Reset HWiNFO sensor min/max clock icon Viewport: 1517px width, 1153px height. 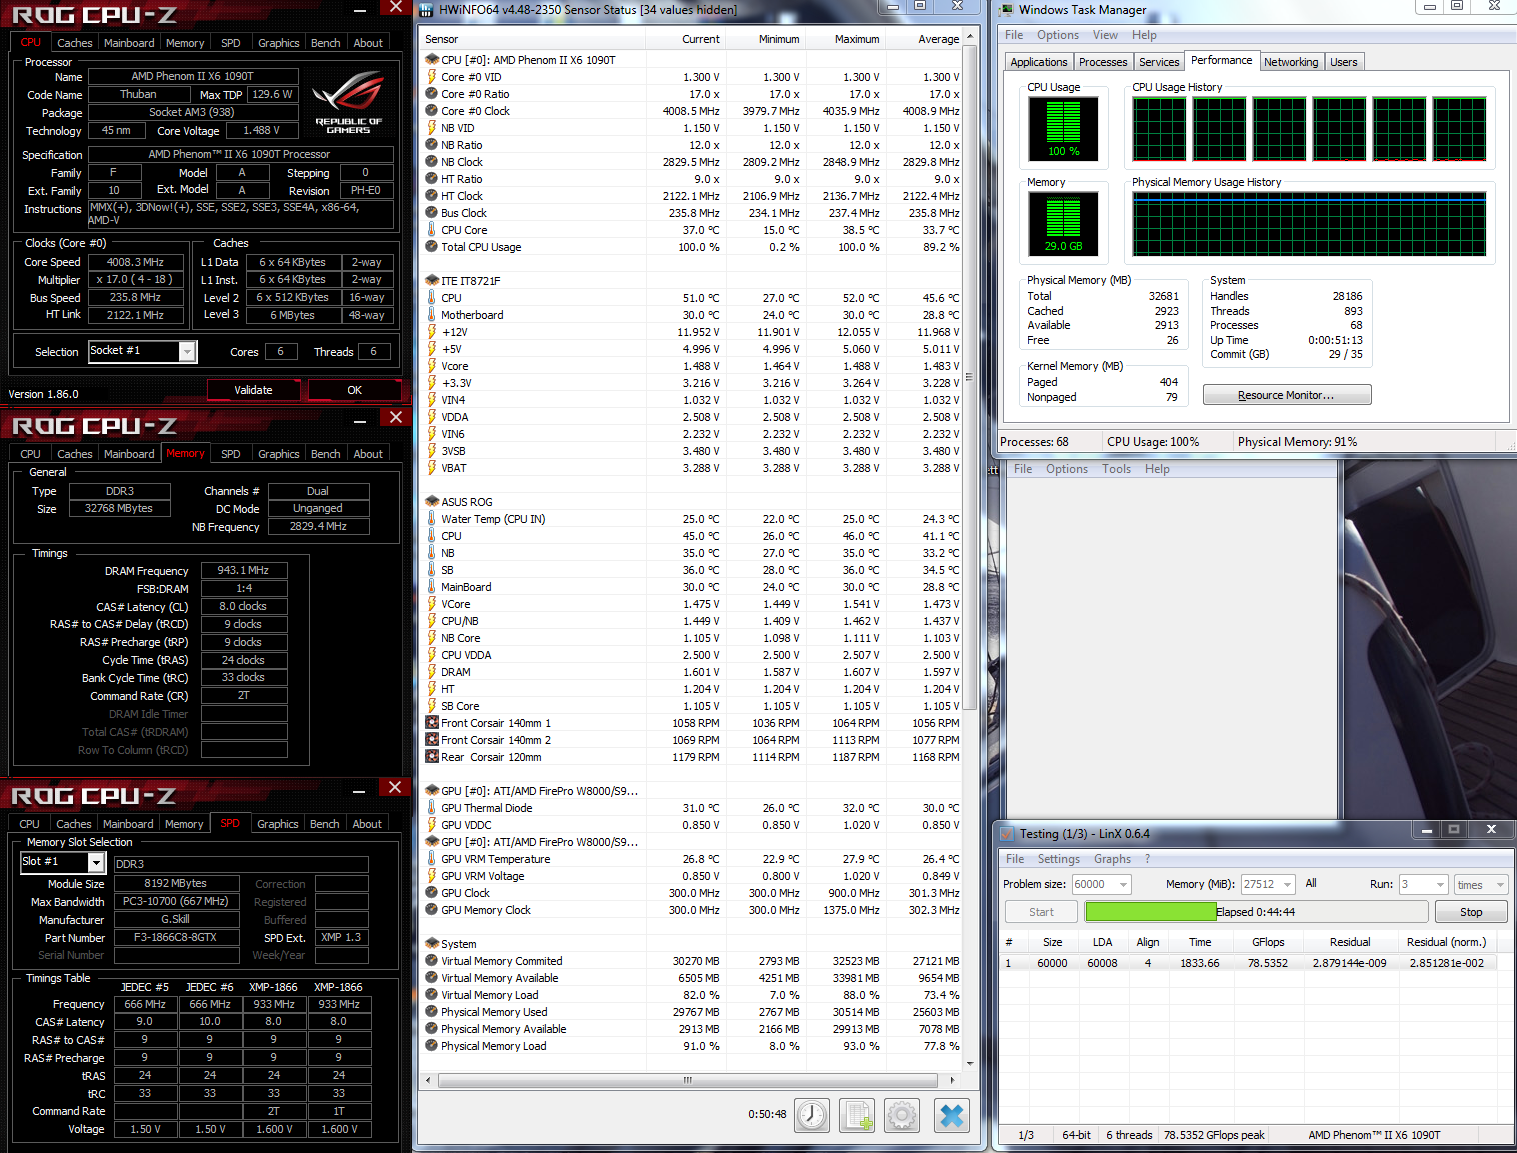tap(812, 1115)
